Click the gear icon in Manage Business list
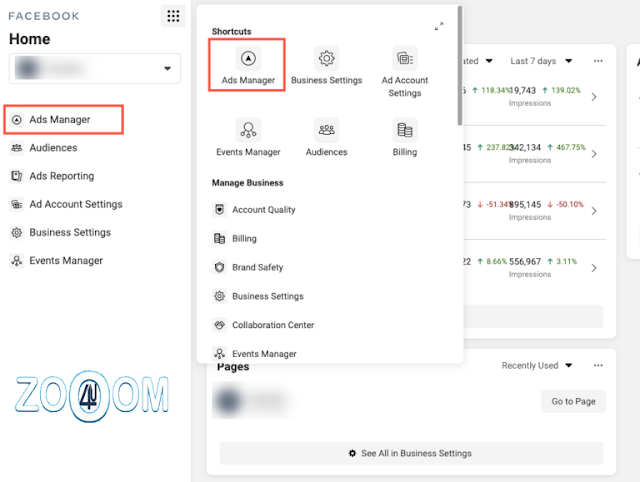The height and width of the screenshot is (482, 640). point(220,296)
